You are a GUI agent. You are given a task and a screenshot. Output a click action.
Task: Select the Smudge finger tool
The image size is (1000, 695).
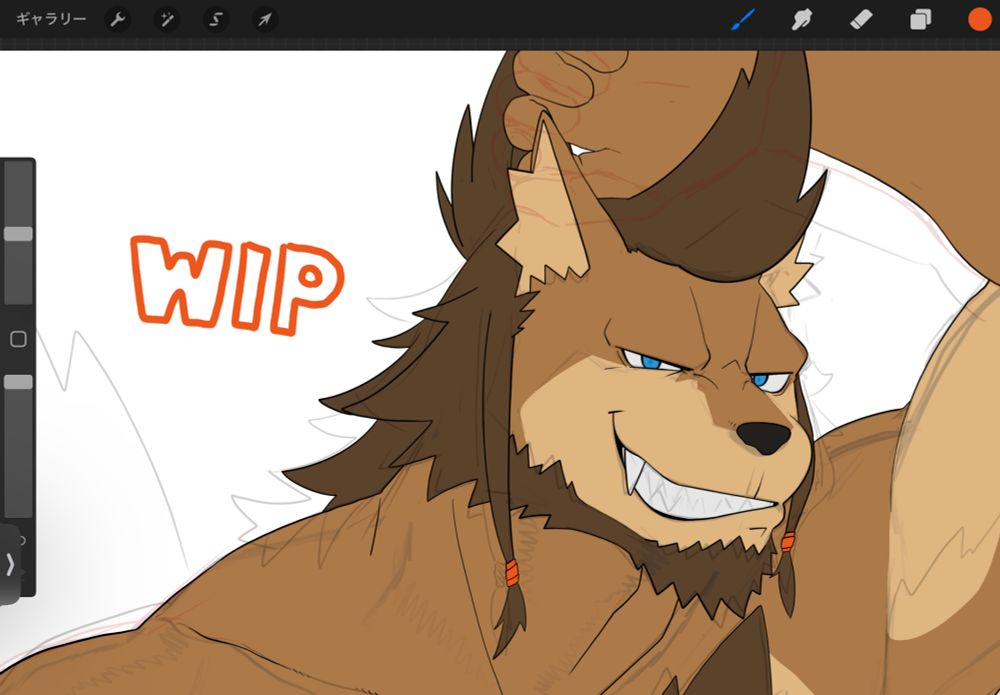click(802, 20)
